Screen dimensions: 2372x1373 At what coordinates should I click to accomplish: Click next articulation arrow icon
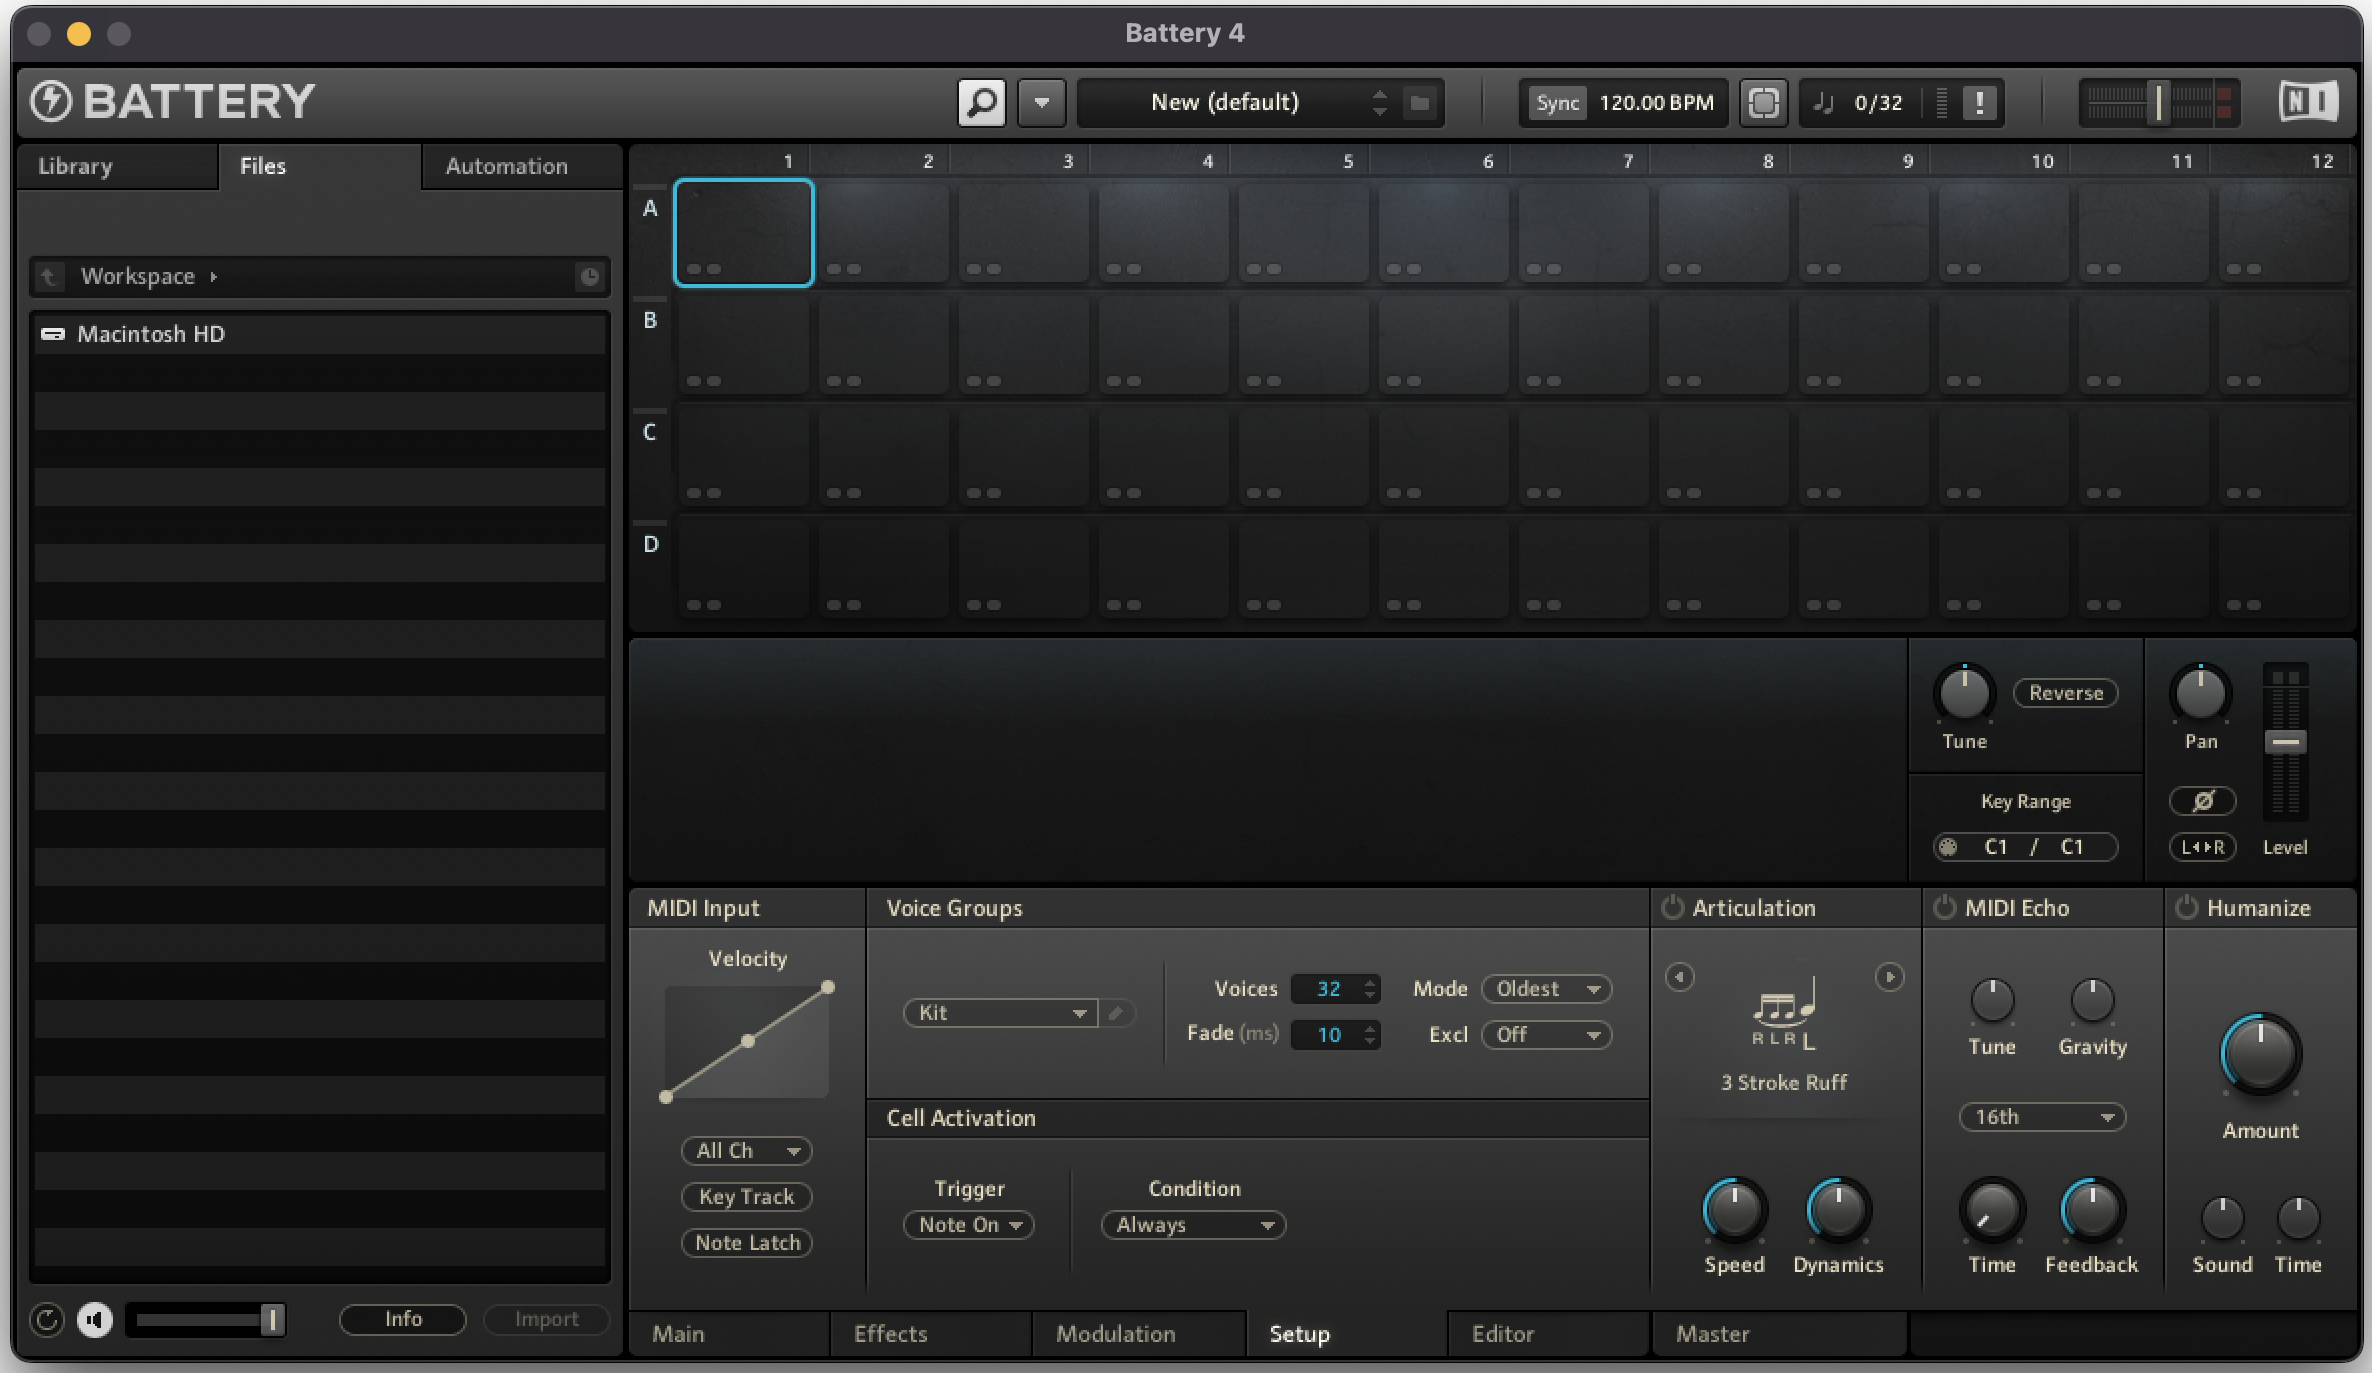point(1888,977)
